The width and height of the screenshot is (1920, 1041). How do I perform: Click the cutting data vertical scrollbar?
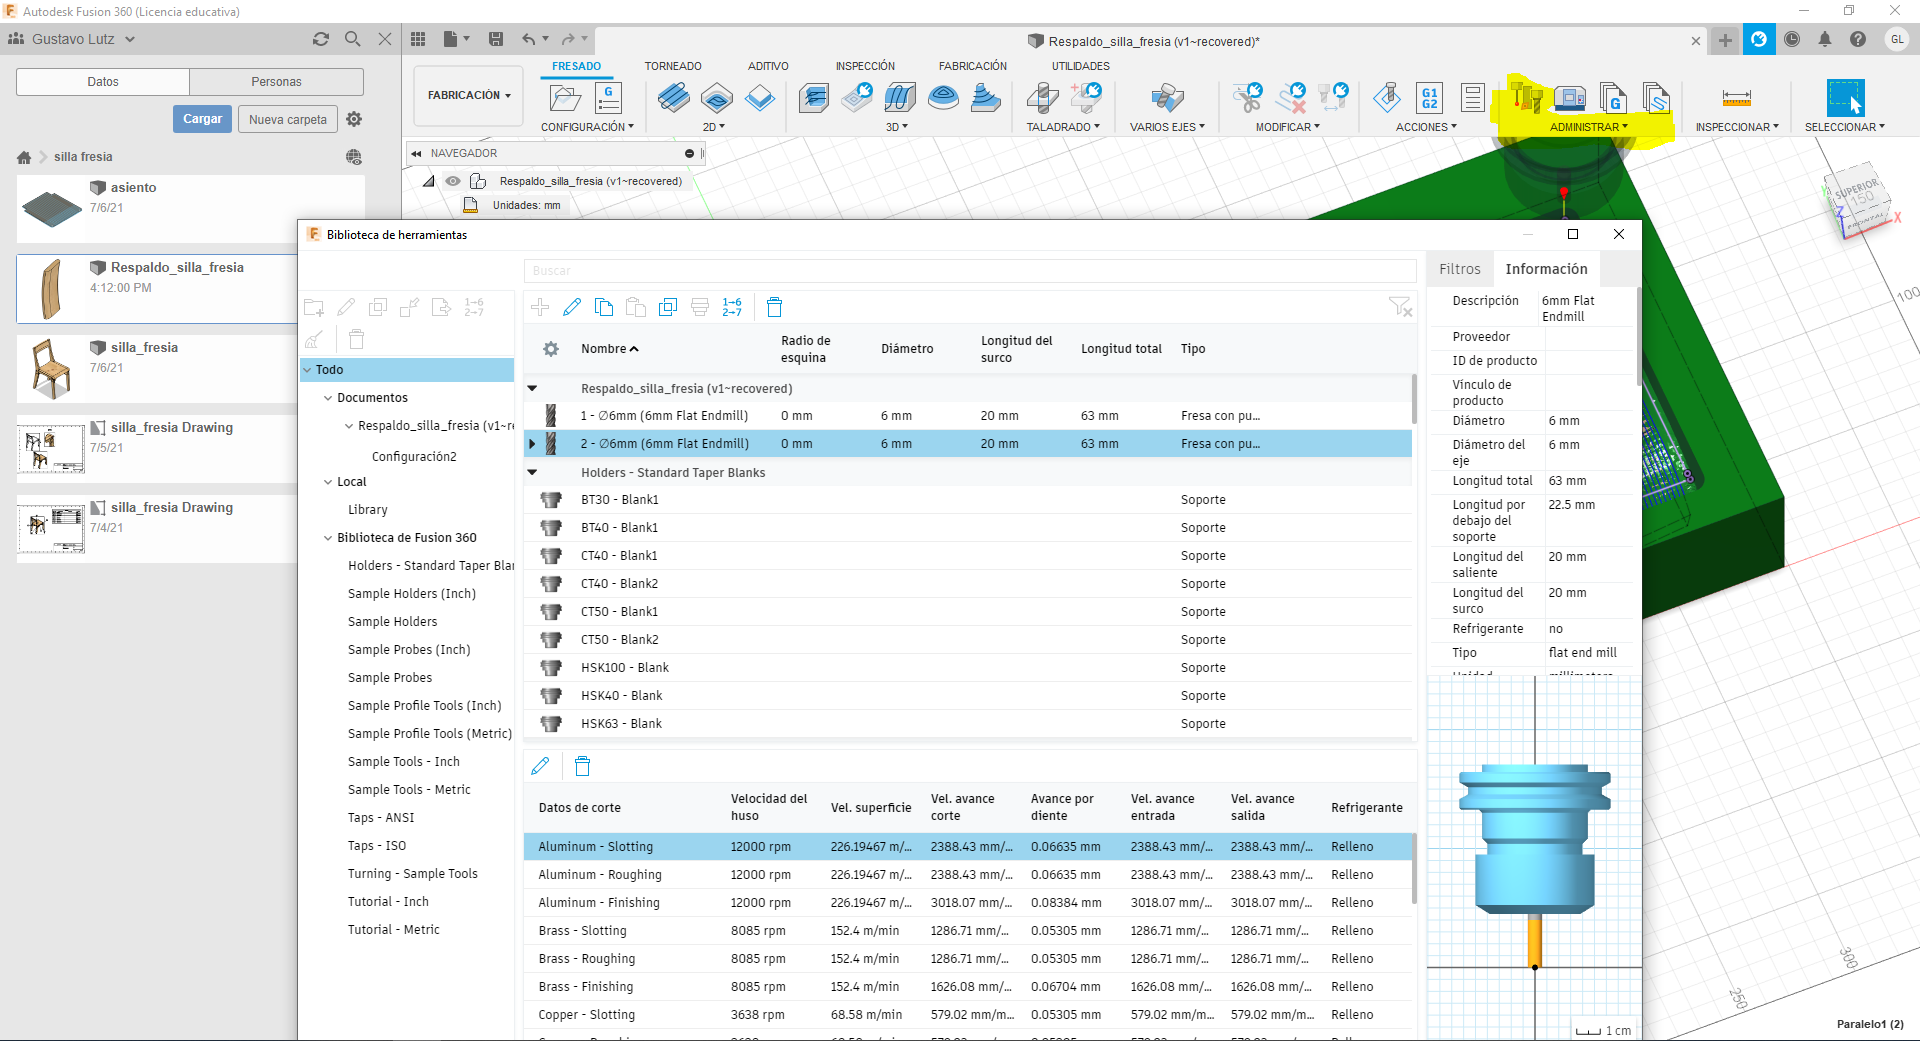pyautogui.click(x=1414, y=868)
